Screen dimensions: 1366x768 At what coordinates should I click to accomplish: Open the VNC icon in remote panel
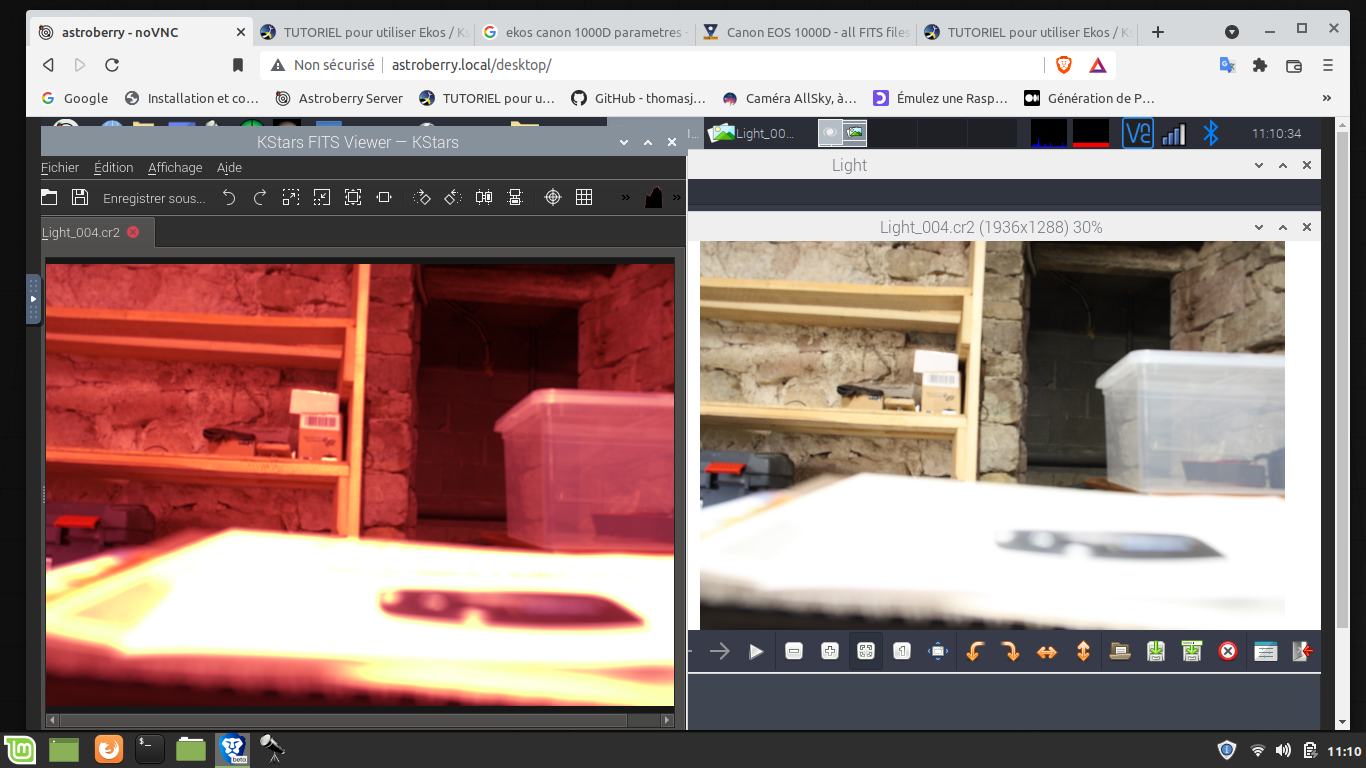(1138, 133)
